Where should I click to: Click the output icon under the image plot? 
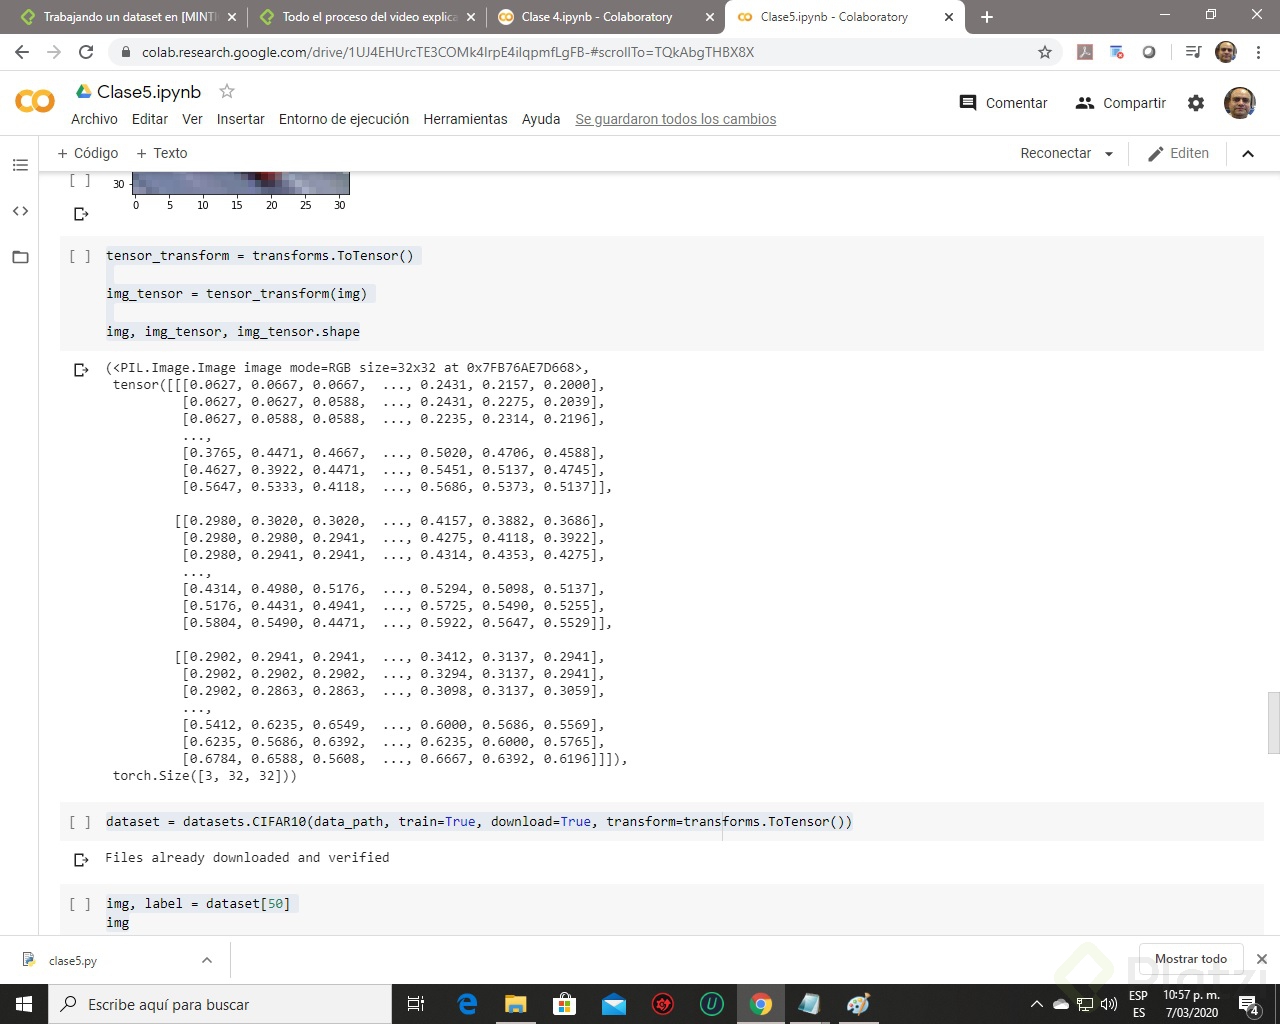81,214
